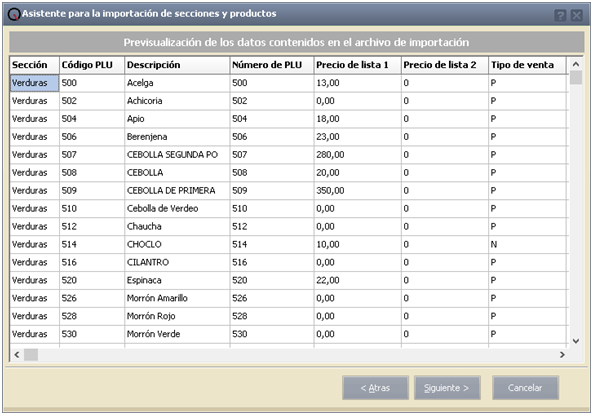The width and height of the screenshot is (593, 415).
Task: Click the horizontal scrollbar left arrow
Action: tap(17, 354)
